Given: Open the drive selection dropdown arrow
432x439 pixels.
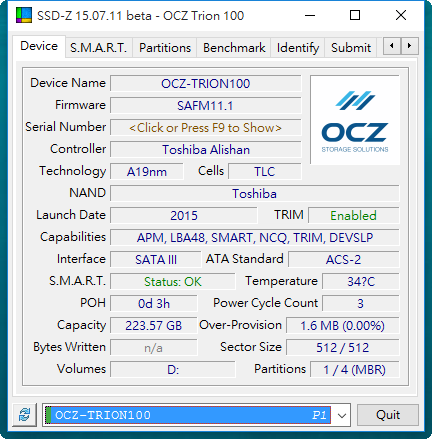Looking at the screenshot, I should click(342, 415).
